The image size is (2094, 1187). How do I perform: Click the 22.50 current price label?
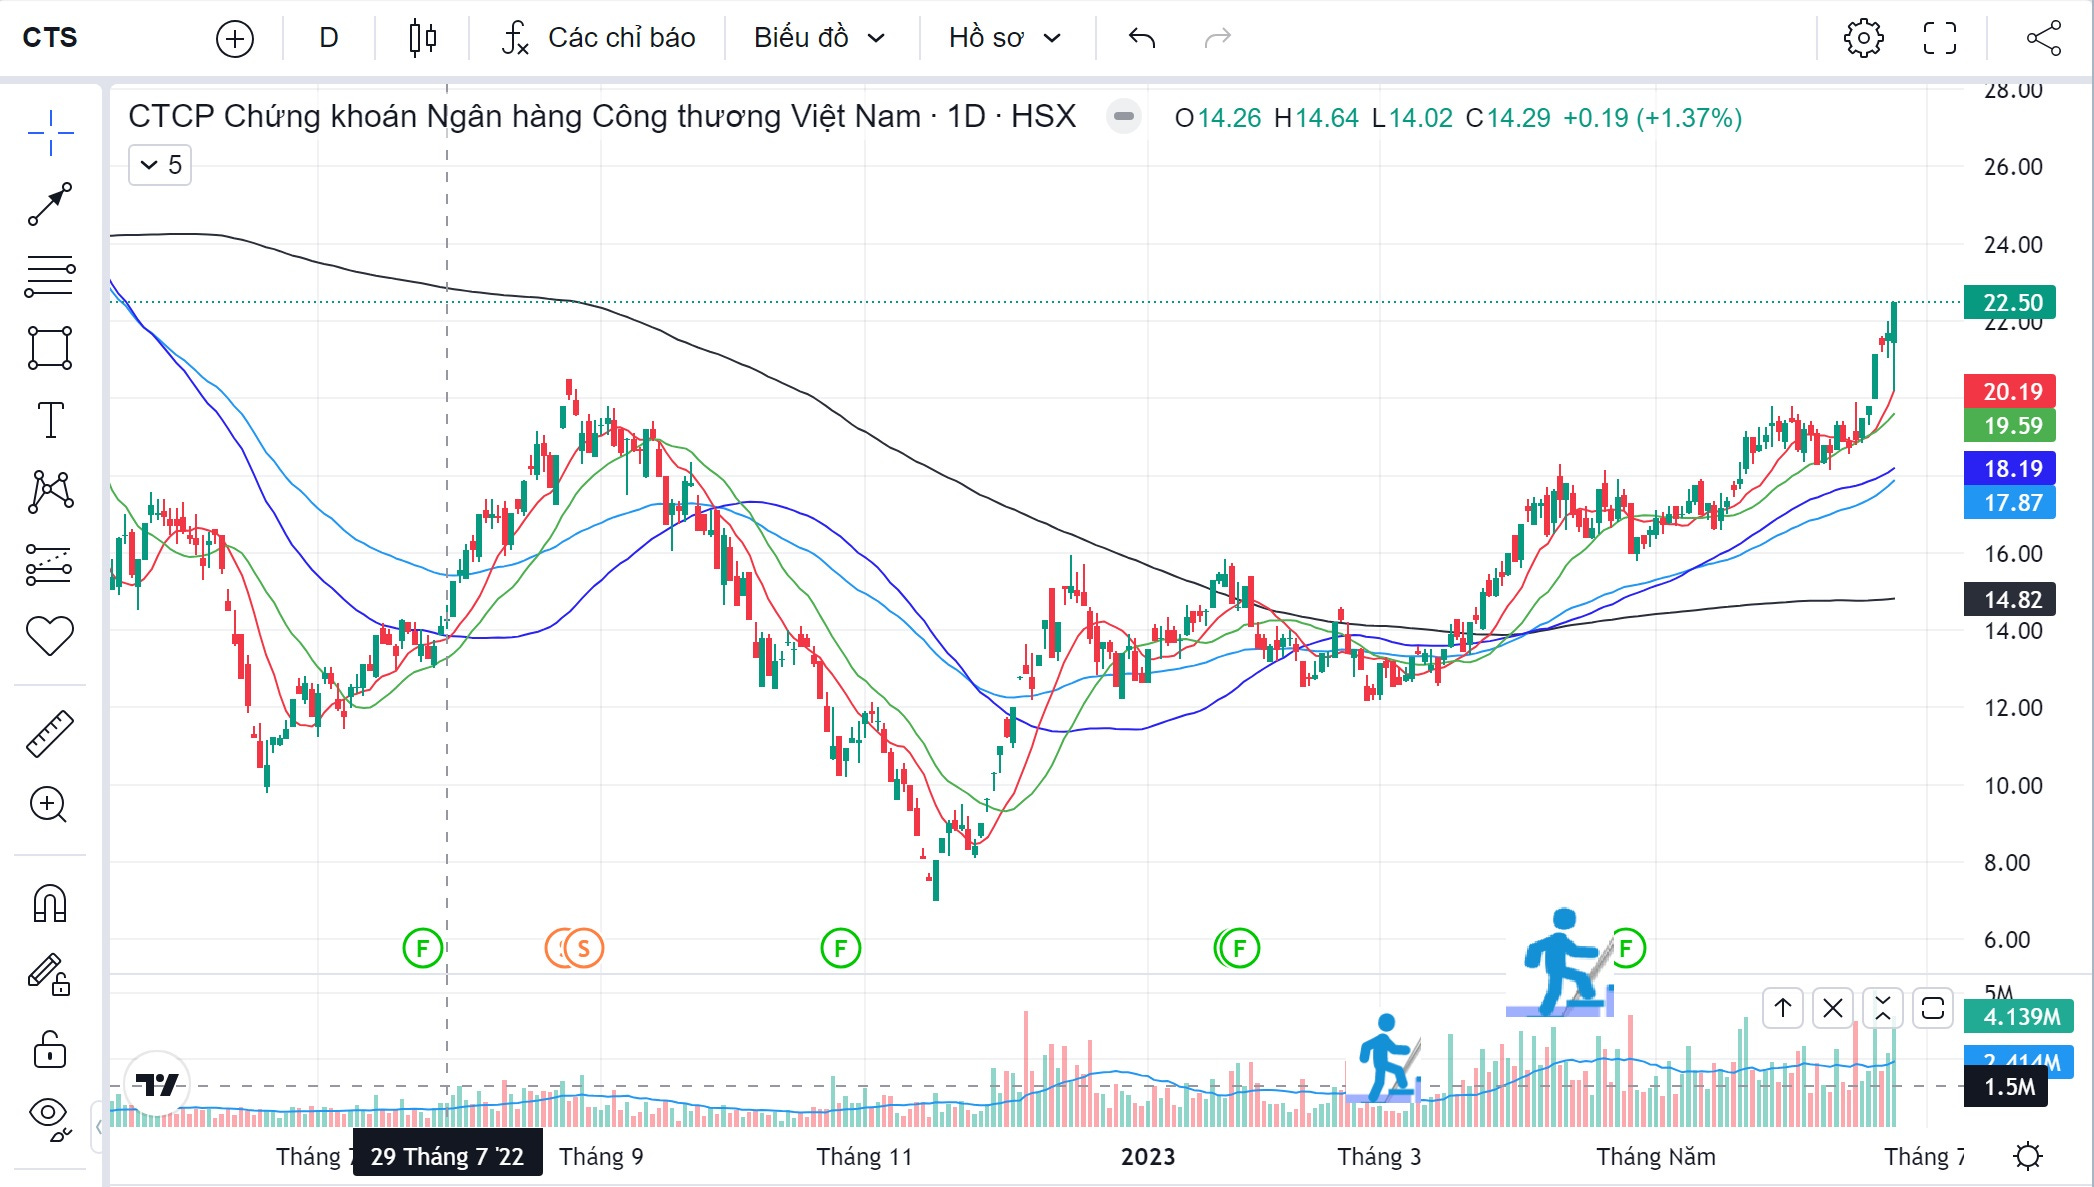tap(2010, 302)
